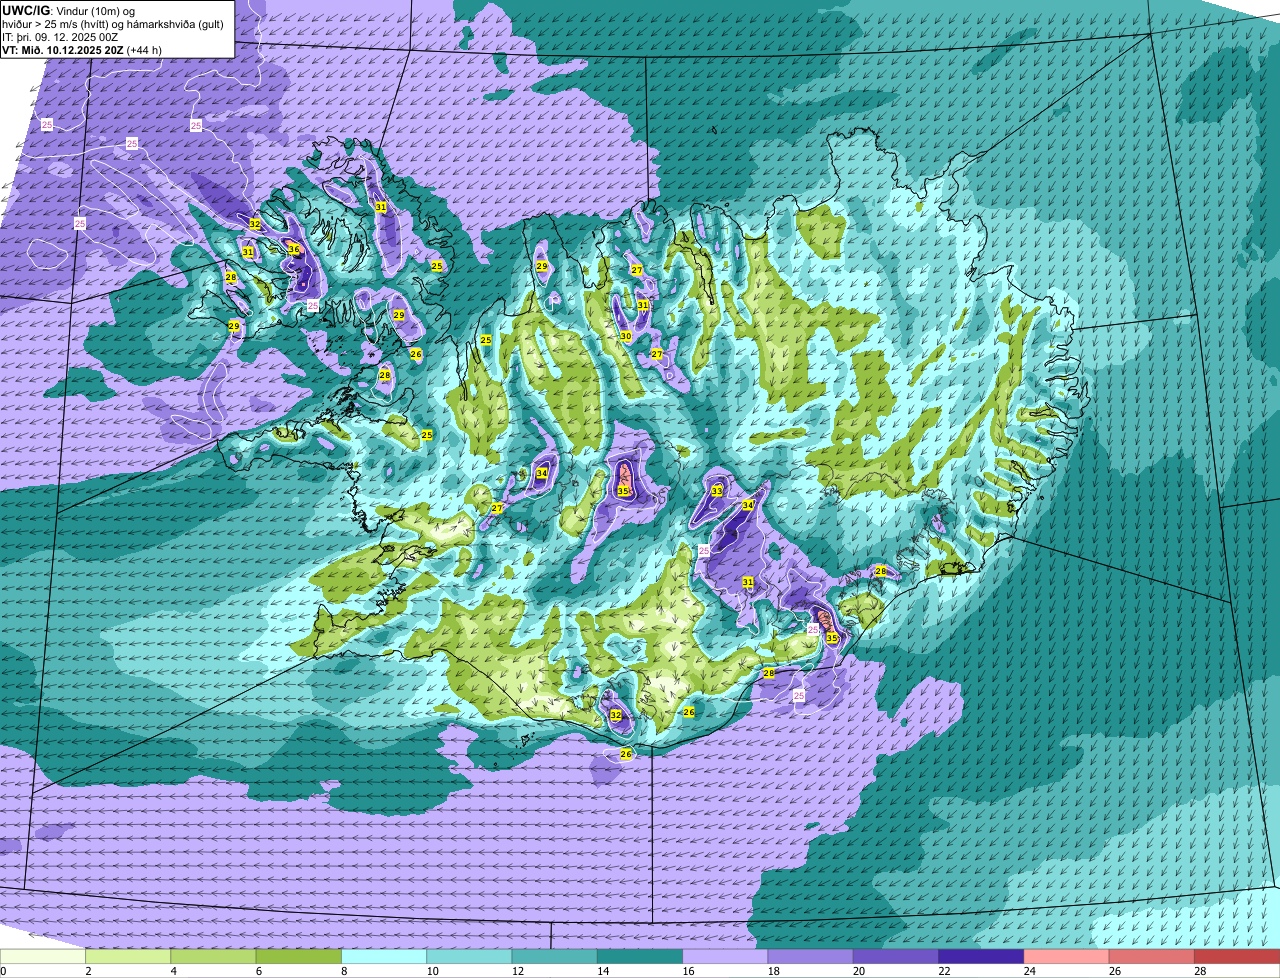
Task: Click the yellow gust label "30" on the map
Action: pos(626,336)
